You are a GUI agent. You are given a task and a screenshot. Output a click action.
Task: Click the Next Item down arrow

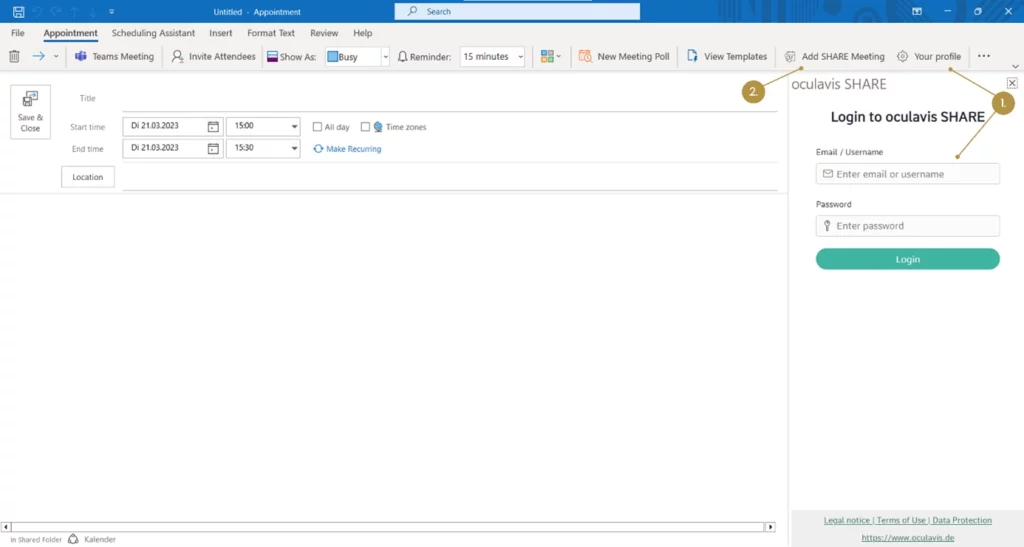[x=93, y=12]
